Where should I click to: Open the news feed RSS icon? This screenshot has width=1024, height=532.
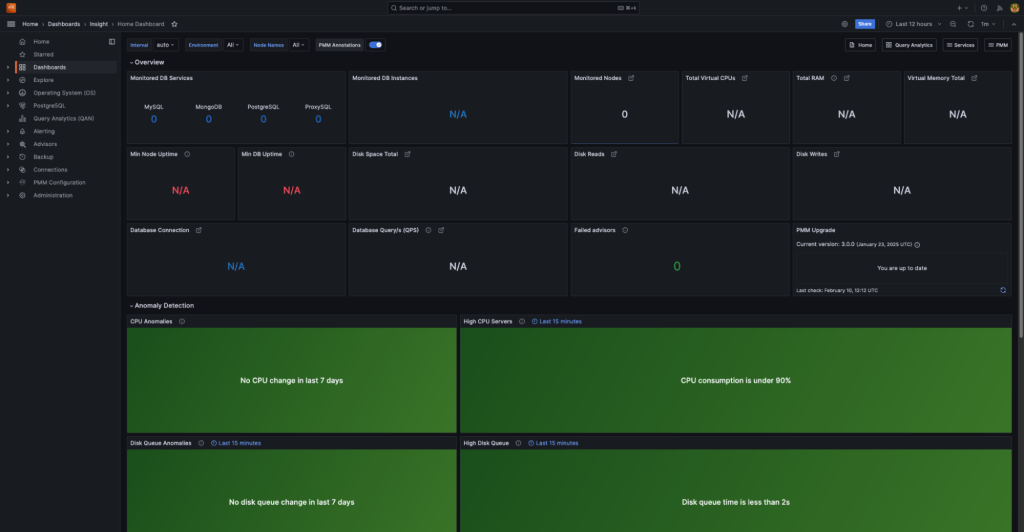[999, 7]
